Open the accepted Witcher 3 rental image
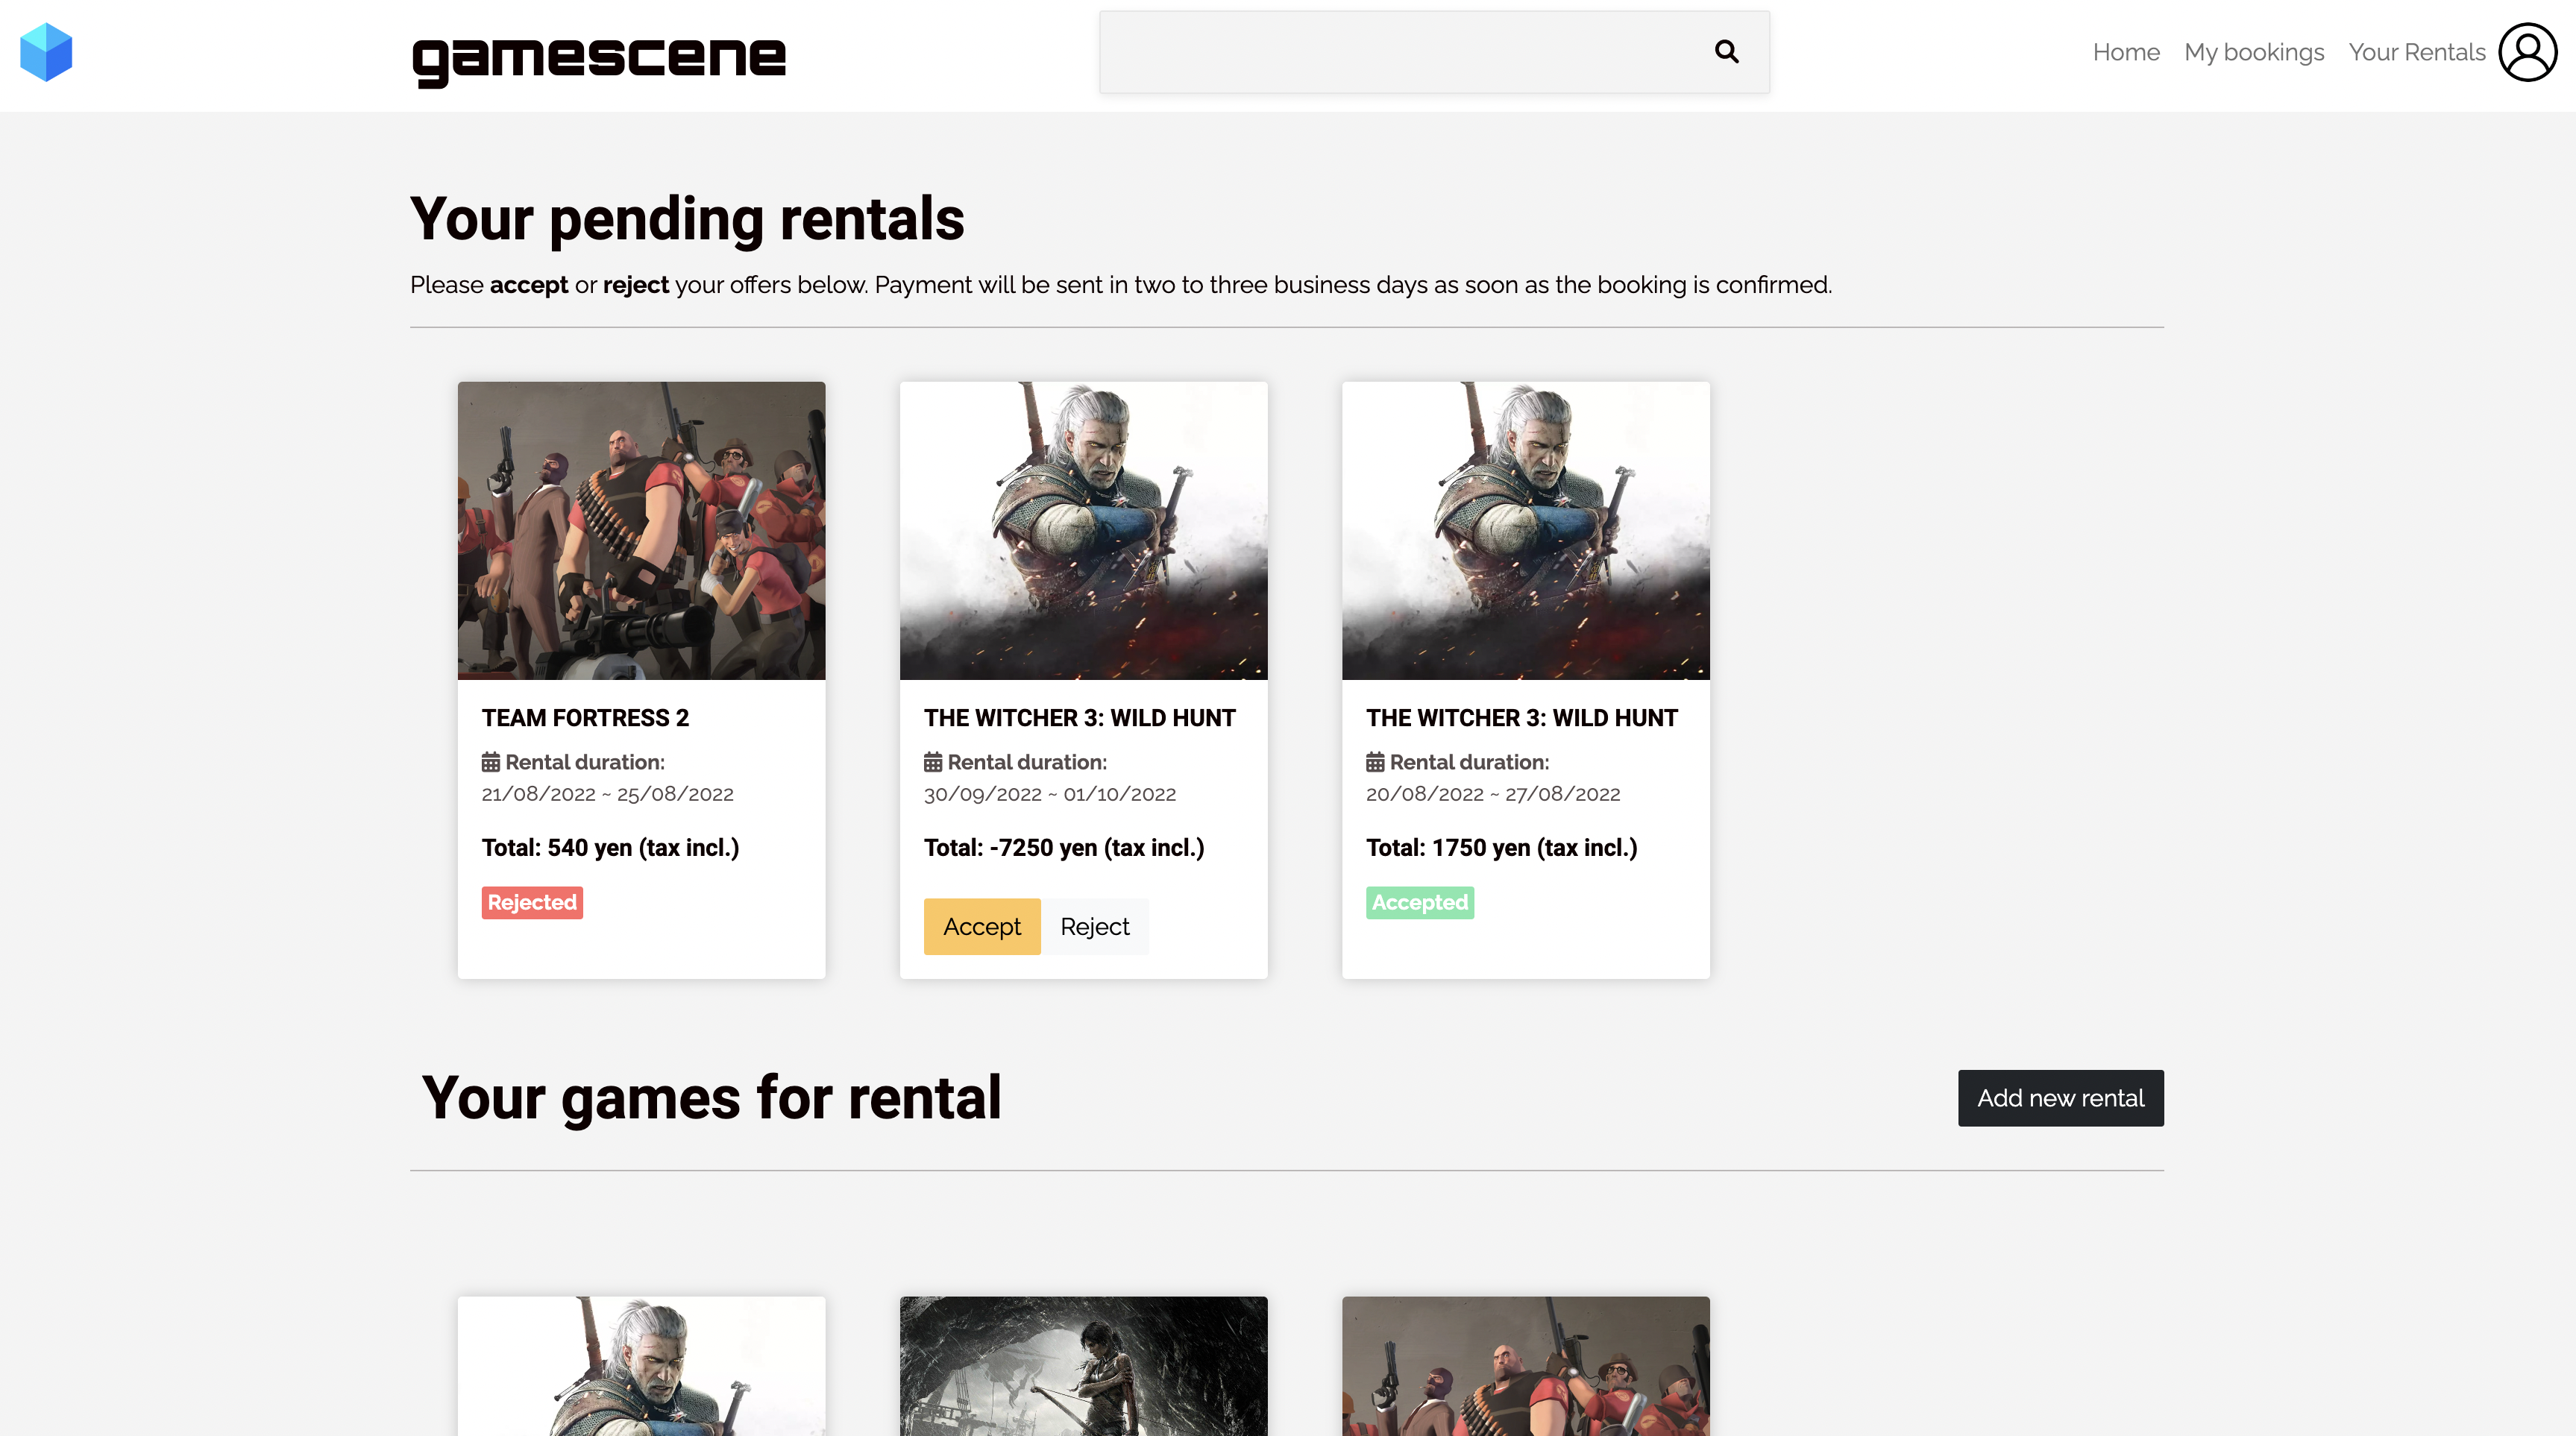The width and height of the screenshot is (2576, 1436). pos(1525,530)
